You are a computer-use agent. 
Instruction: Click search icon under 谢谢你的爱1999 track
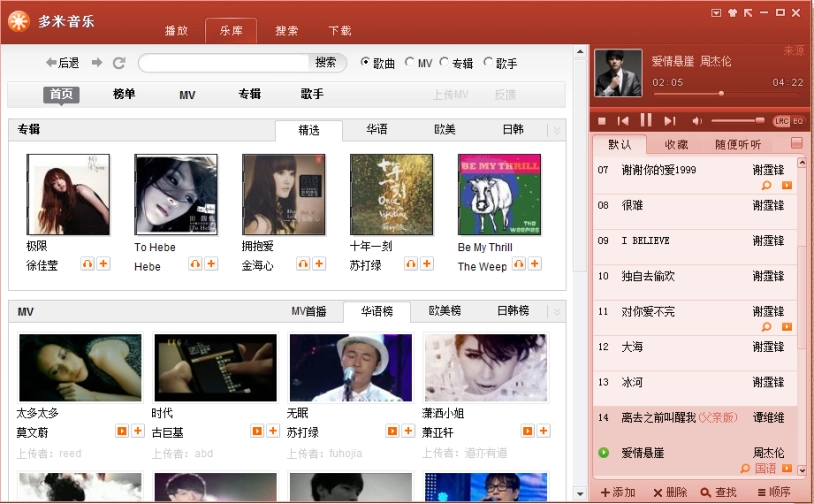(766, 185)
